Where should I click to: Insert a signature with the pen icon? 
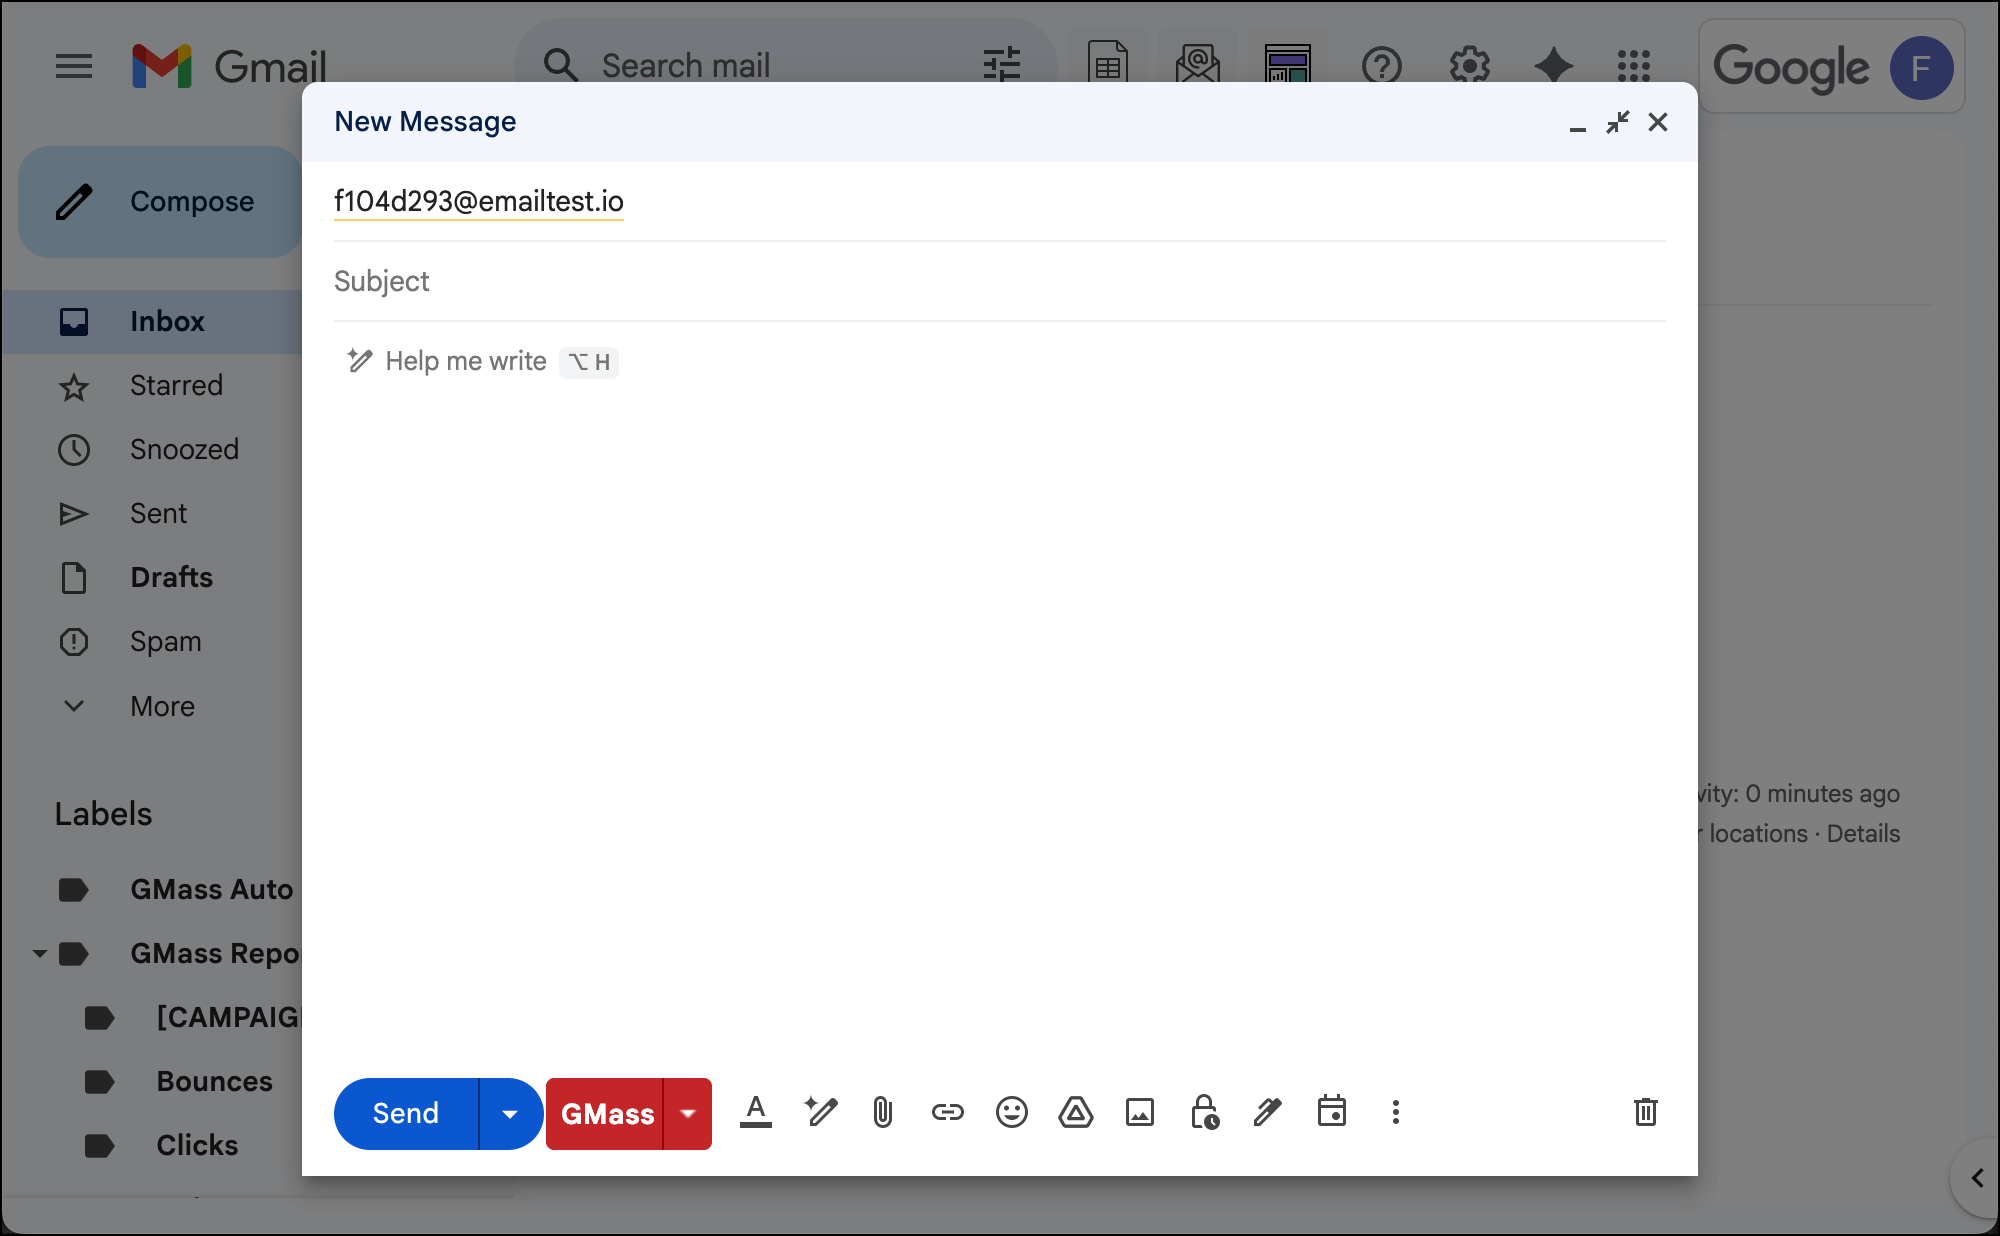[1267, 1113]
